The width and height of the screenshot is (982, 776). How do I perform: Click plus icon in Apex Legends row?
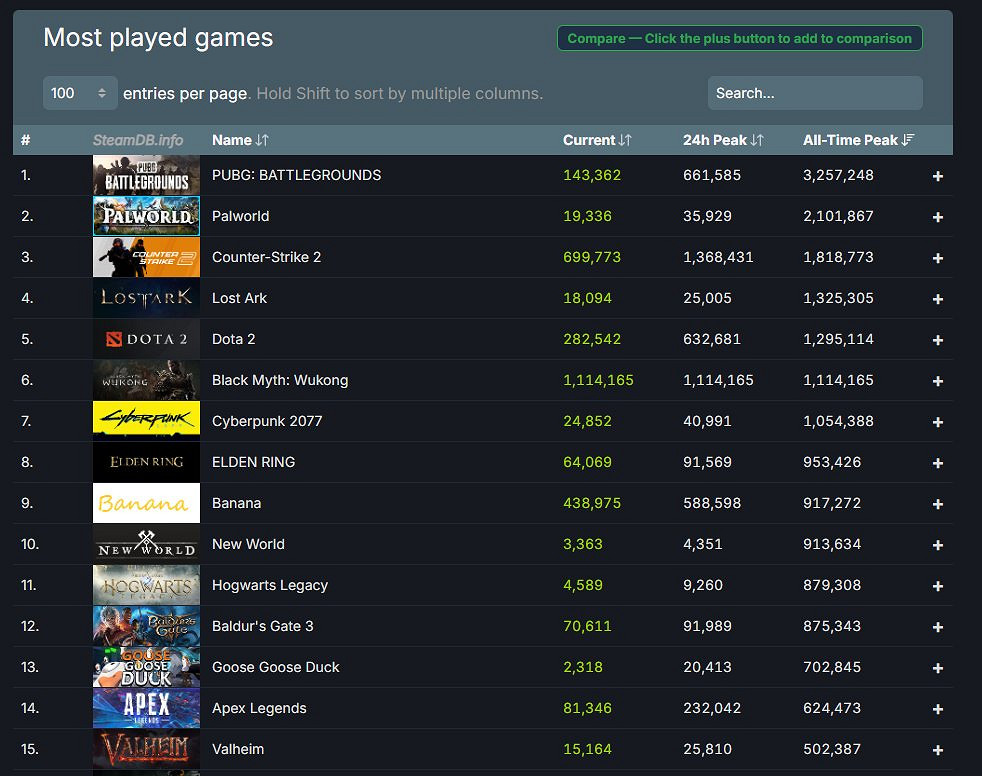pyautogui.click(x=937, y=709)
